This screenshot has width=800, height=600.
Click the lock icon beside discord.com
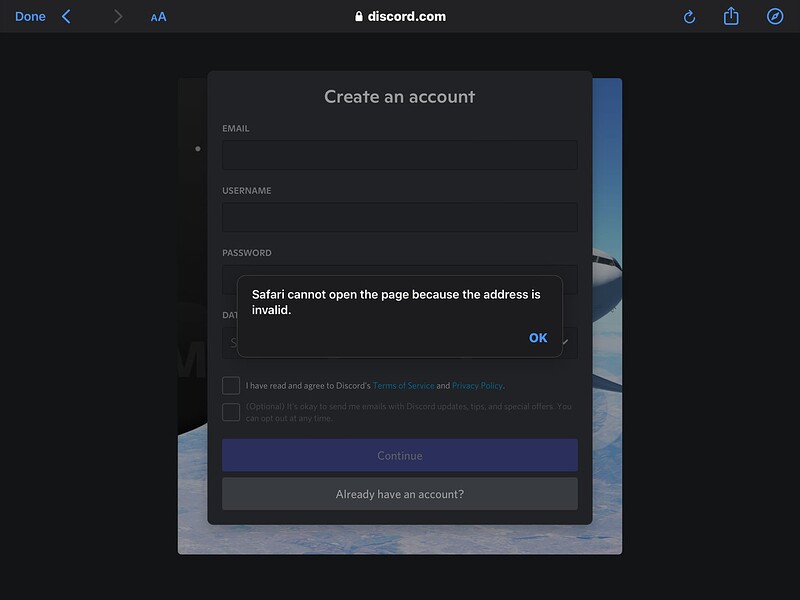359,16
